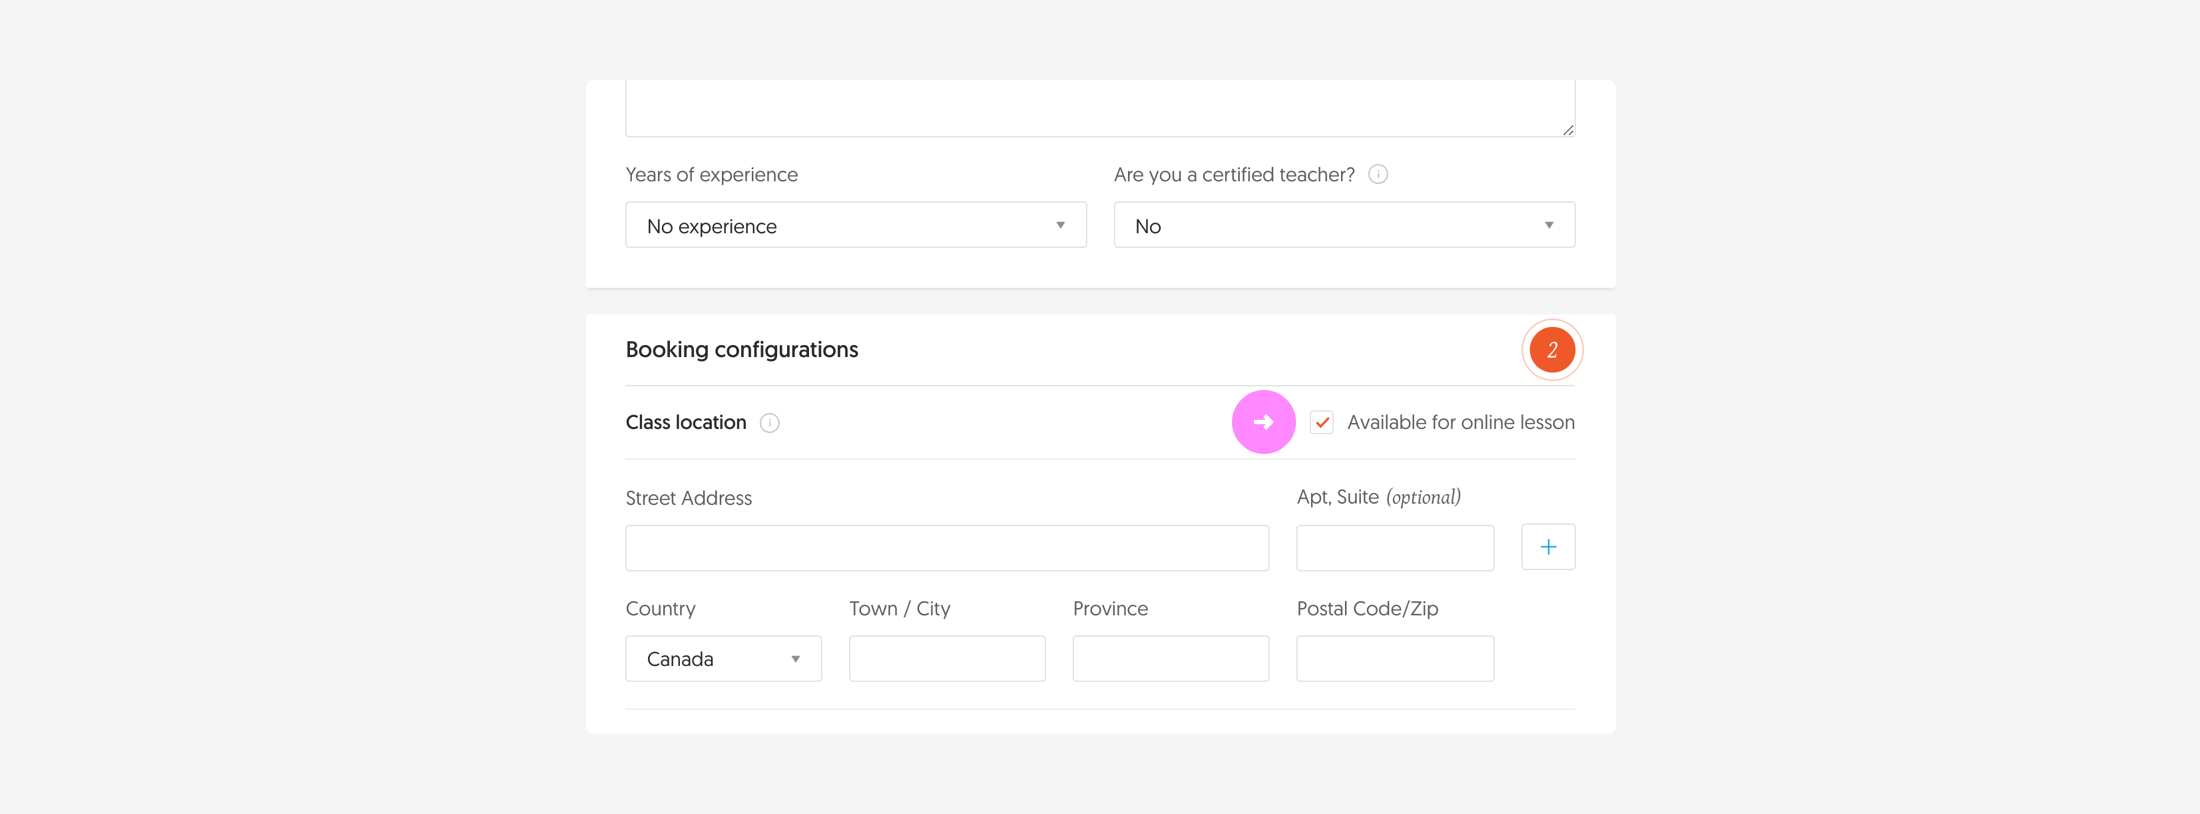Click the Are you a certified teacher label
Image resolution: width=2200 pixels, height=814 pixels.
point(1234,174)
